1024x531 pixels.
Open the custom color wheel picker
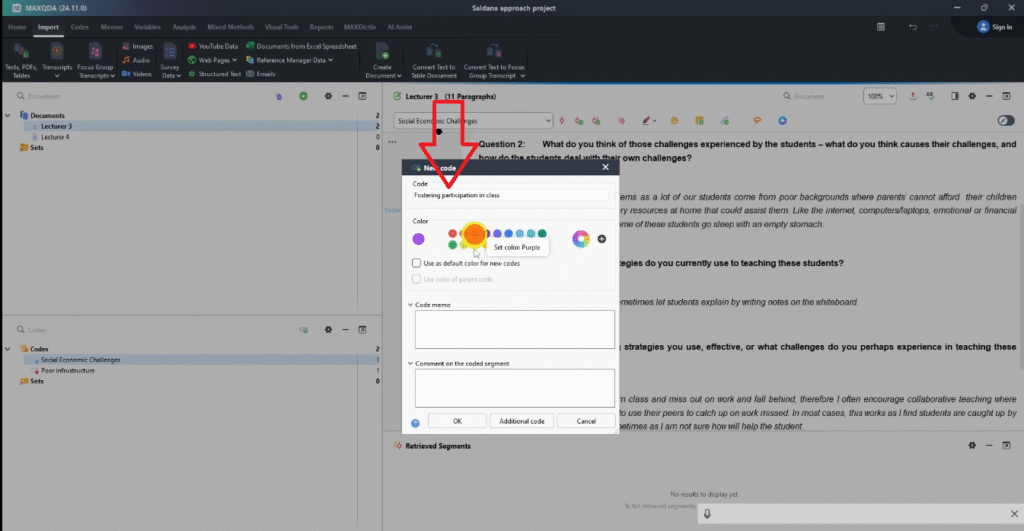580,238
